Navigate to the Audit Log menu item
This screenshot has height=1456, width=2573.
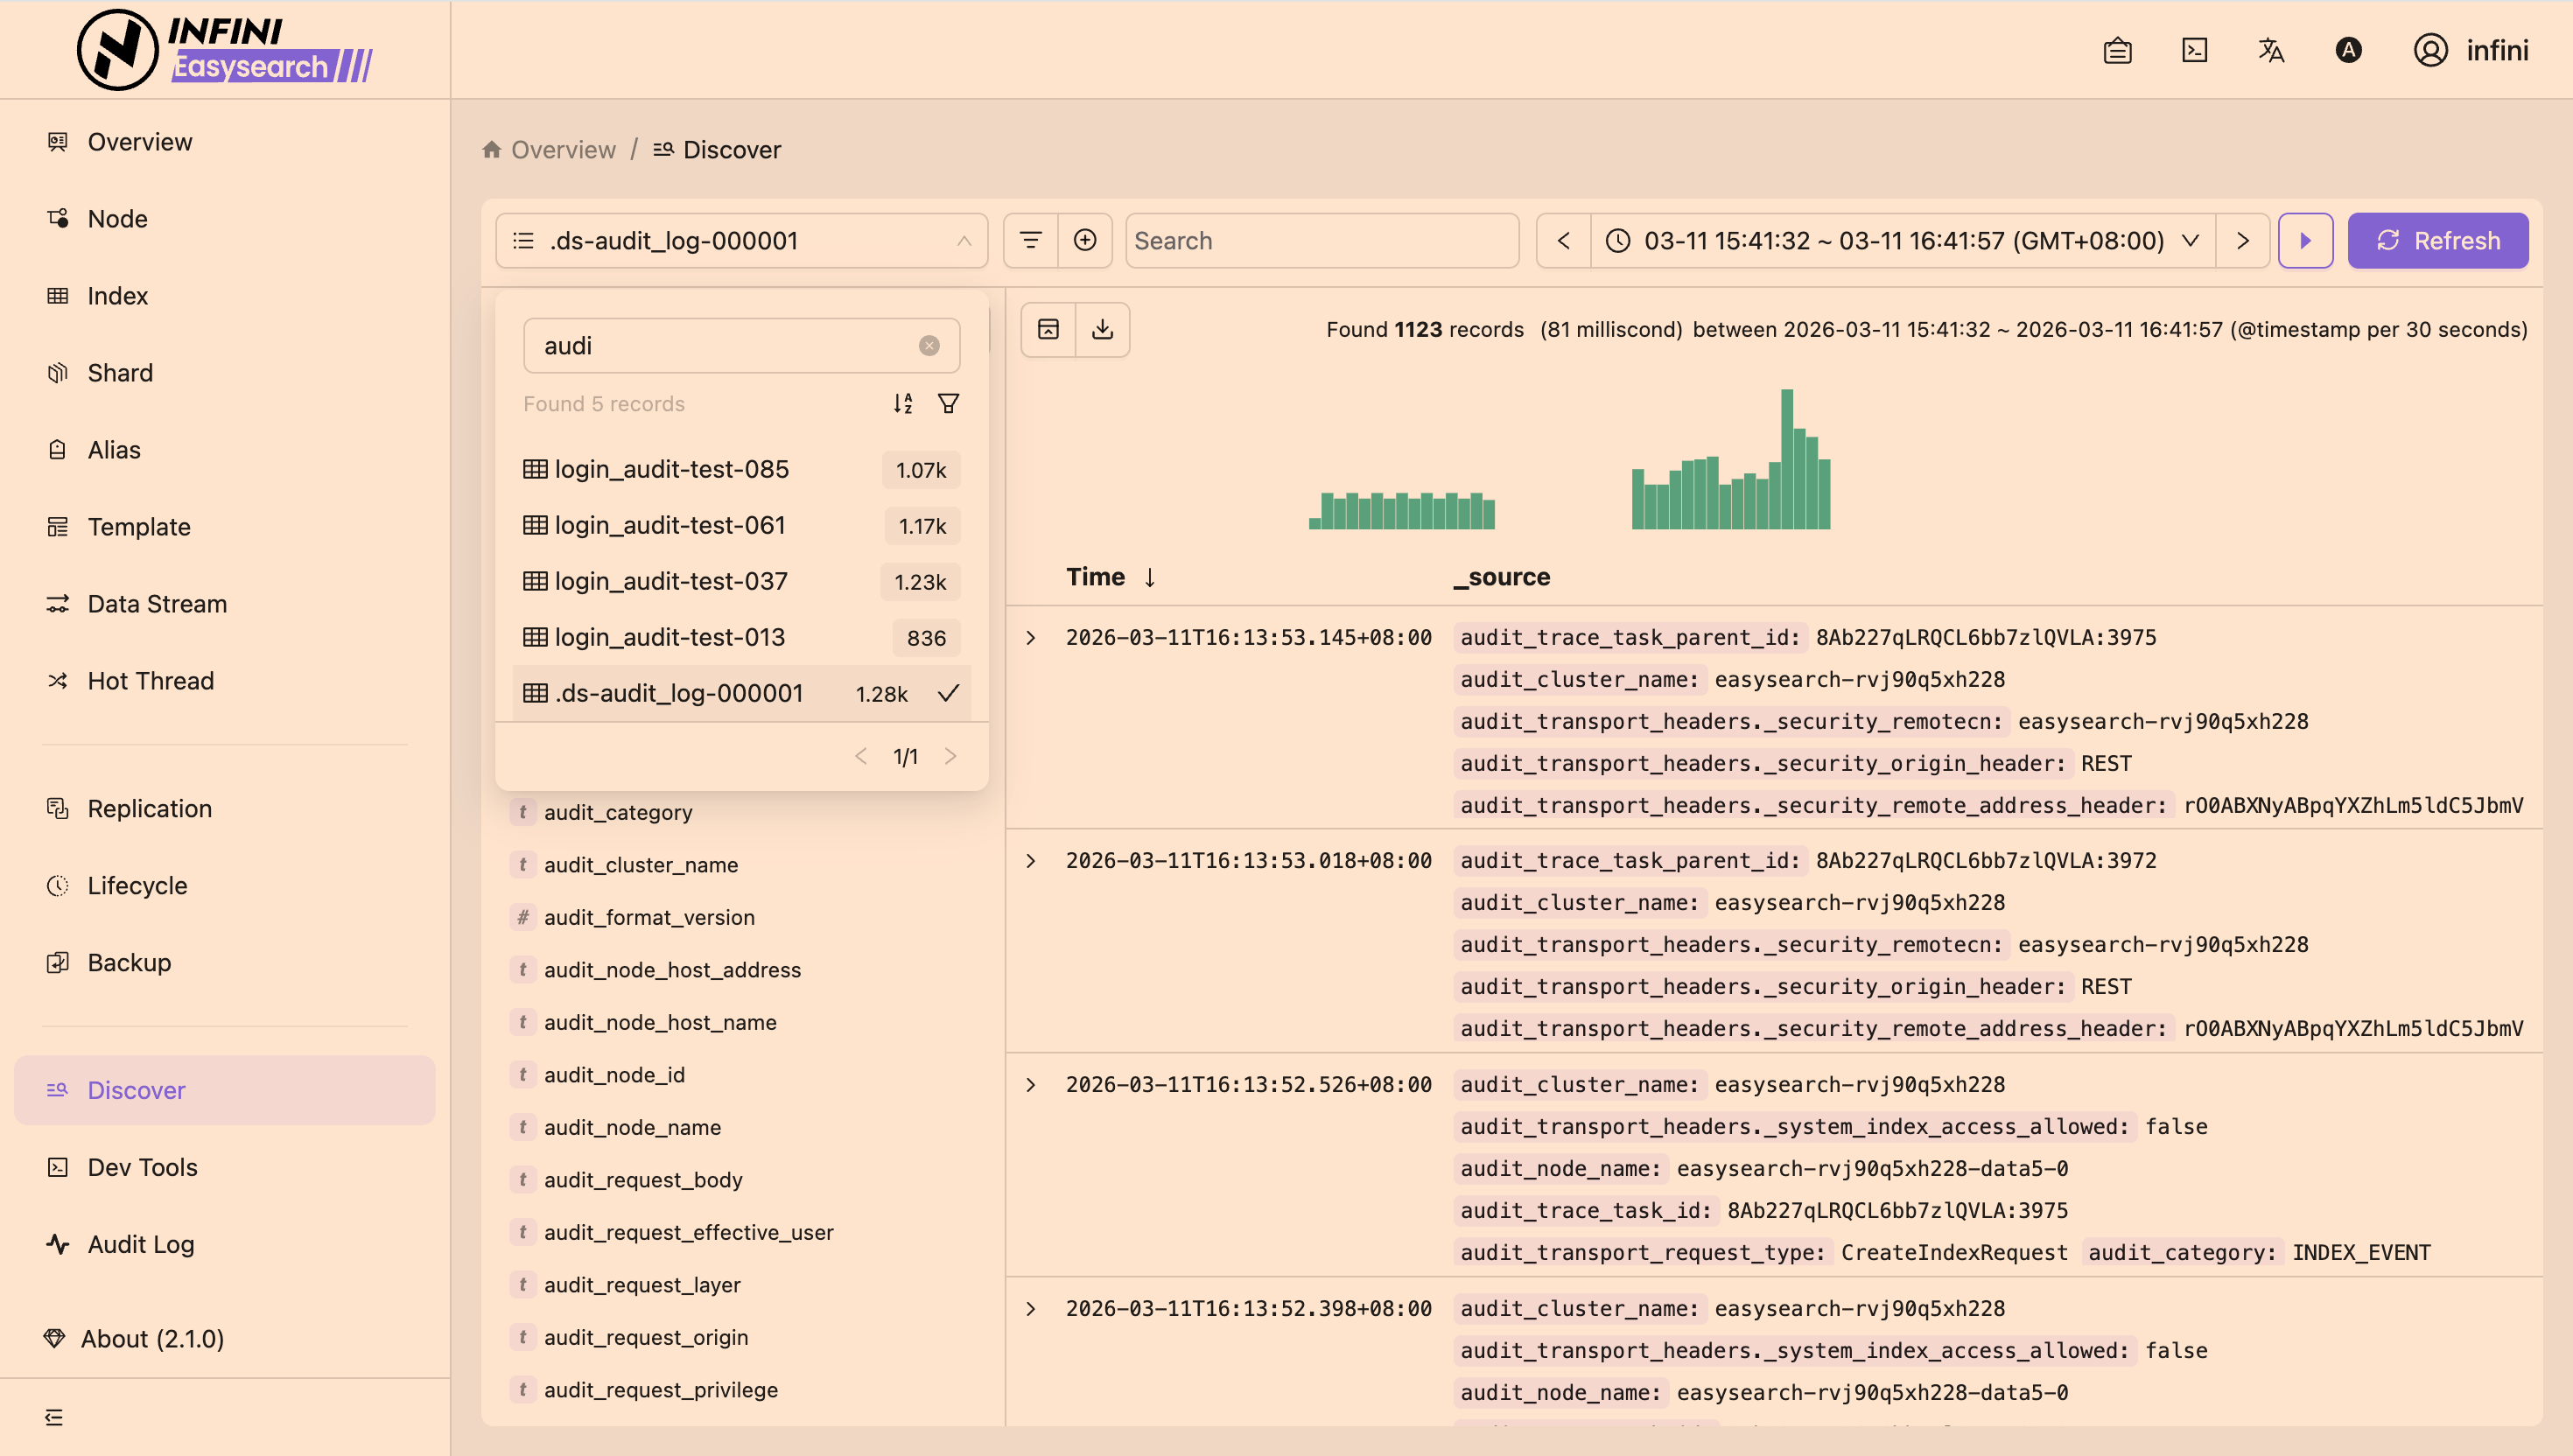pos(140,1244)
